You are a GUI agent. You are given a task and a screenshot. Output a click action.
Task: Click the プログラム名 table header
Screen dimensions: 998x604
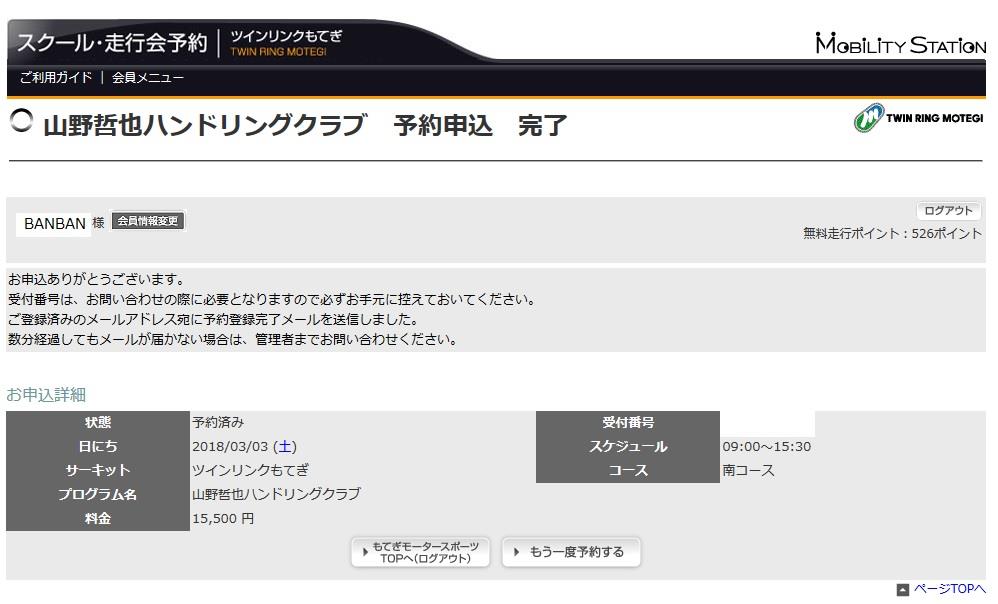point(98,495)
